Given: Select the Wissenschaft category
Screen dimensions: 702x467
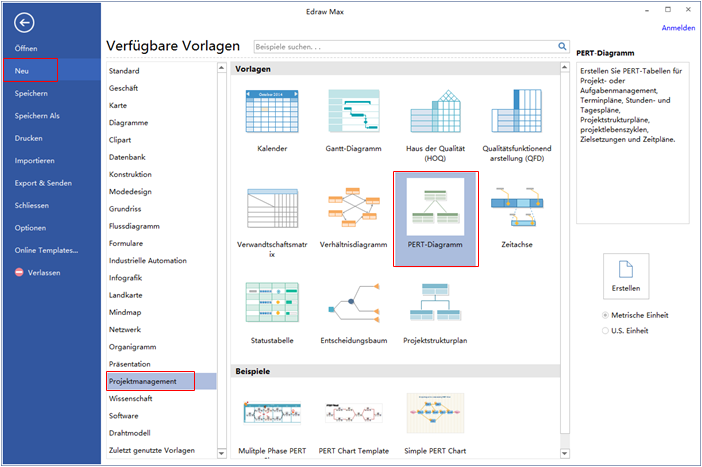Looking at the screenshot, I should tap(130, 398).
